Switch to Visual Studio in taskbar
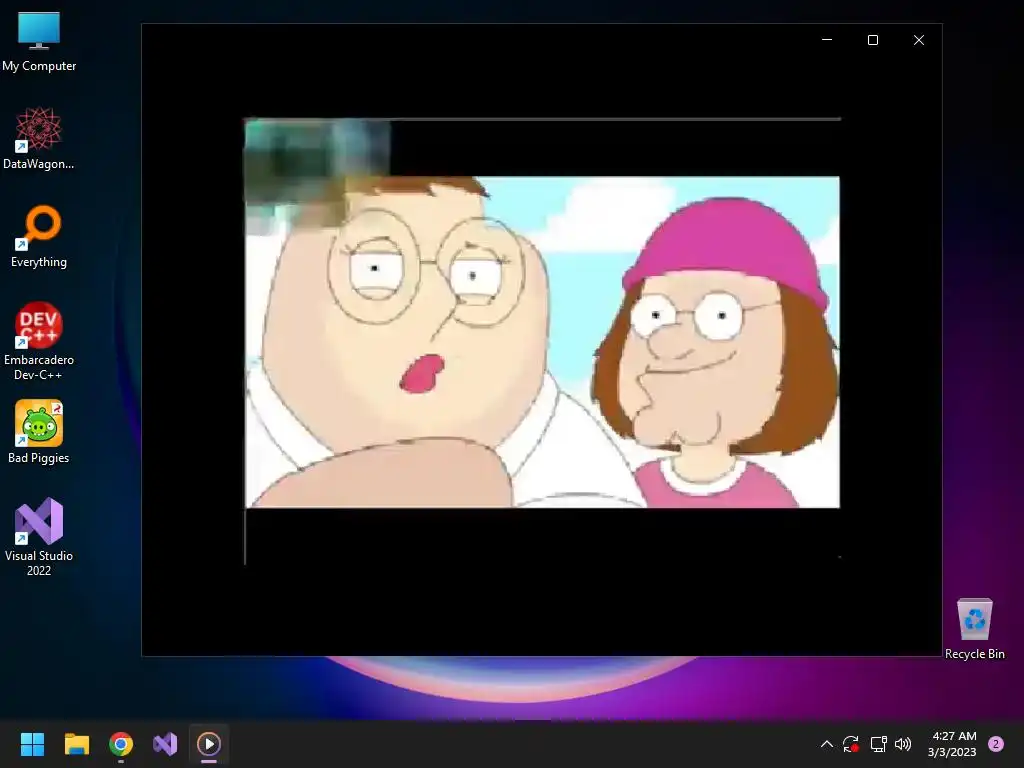Image resolution: width=1024 pixels, height=768 pixels. coord(165,744)
